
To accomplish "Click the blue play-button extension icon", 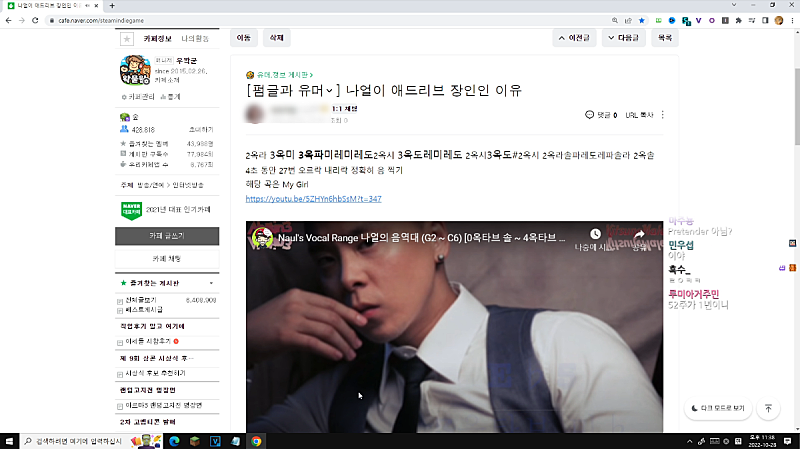I will tap(672, 20).
